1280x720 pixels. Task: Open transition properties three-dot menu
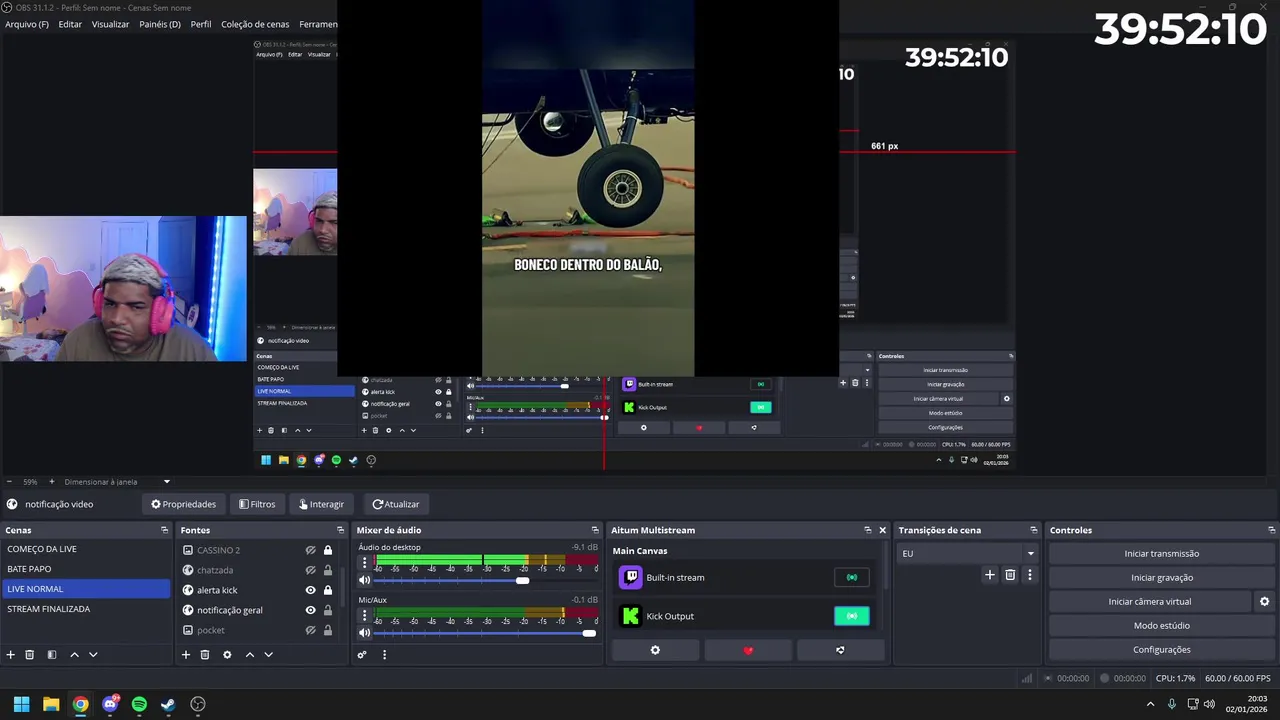(x=1029, y=575)
